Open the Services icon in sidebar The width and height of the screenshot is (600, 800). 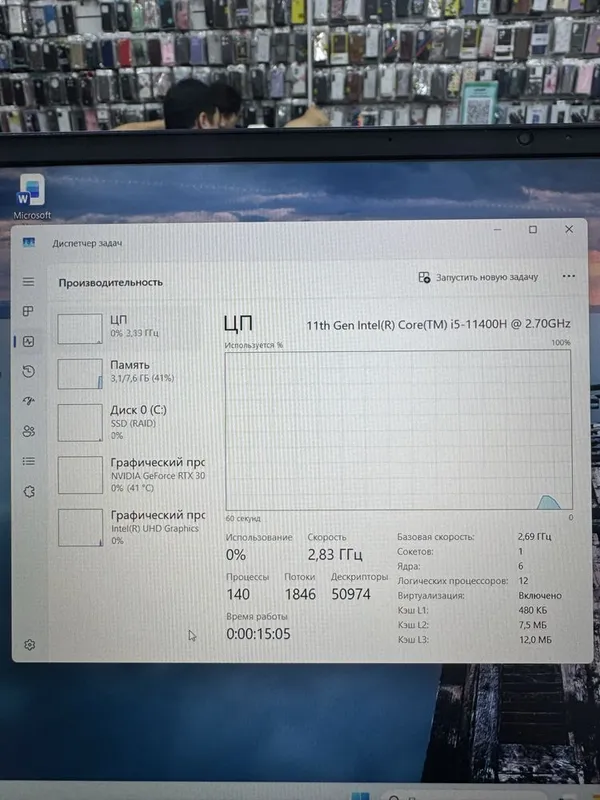click(29, 492)
